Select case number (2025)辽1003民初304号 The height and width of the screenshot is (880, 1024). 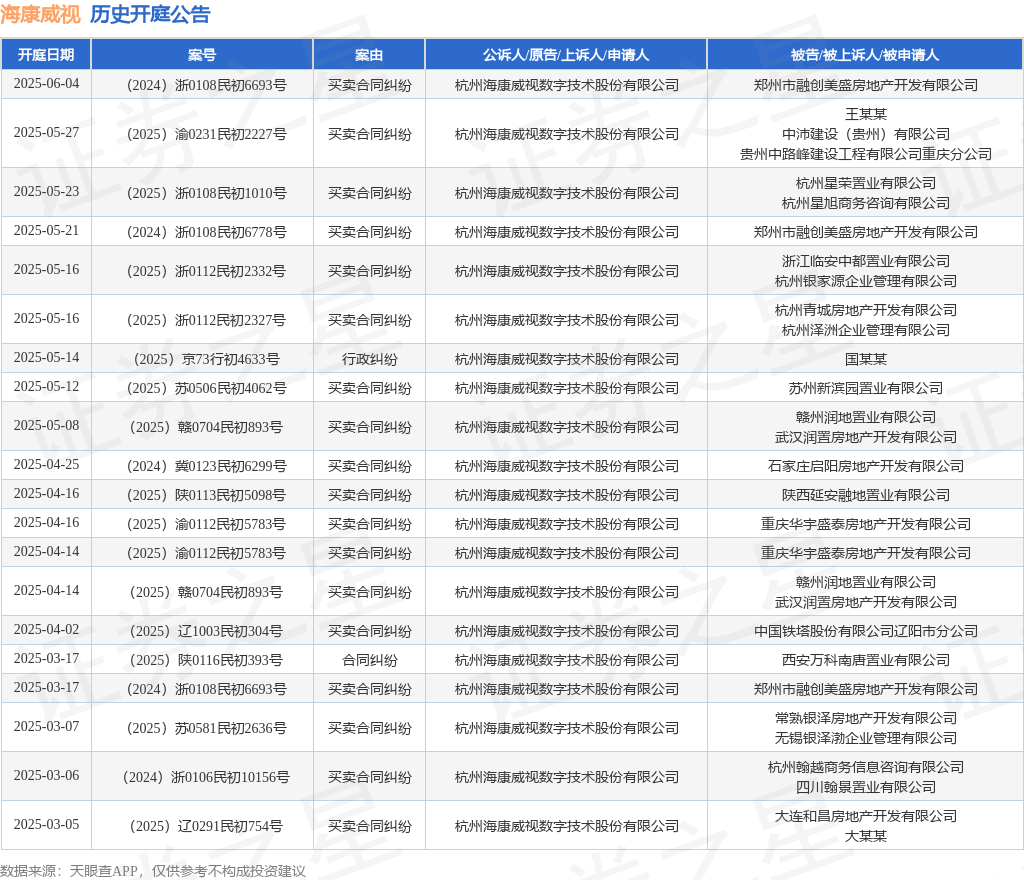pyautogui.click(x=206, y=631)
